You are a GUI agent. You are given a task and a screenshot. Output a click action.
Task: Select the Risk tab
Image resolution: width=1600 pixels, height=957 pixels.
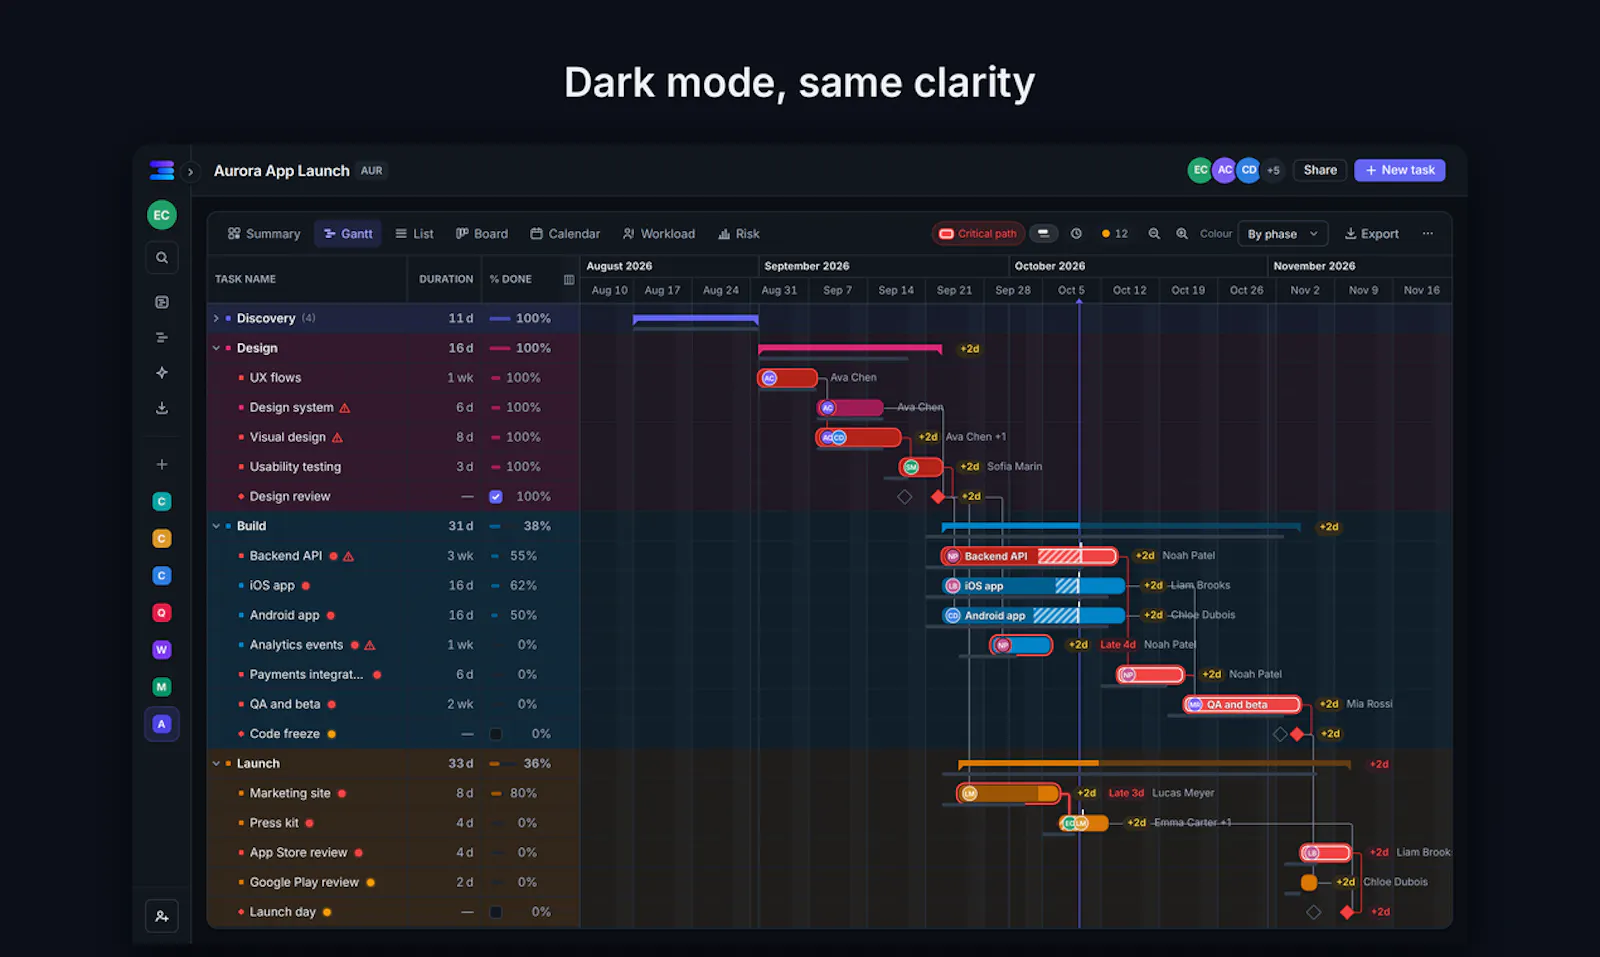pyautogui.click(x=739, y=234)
